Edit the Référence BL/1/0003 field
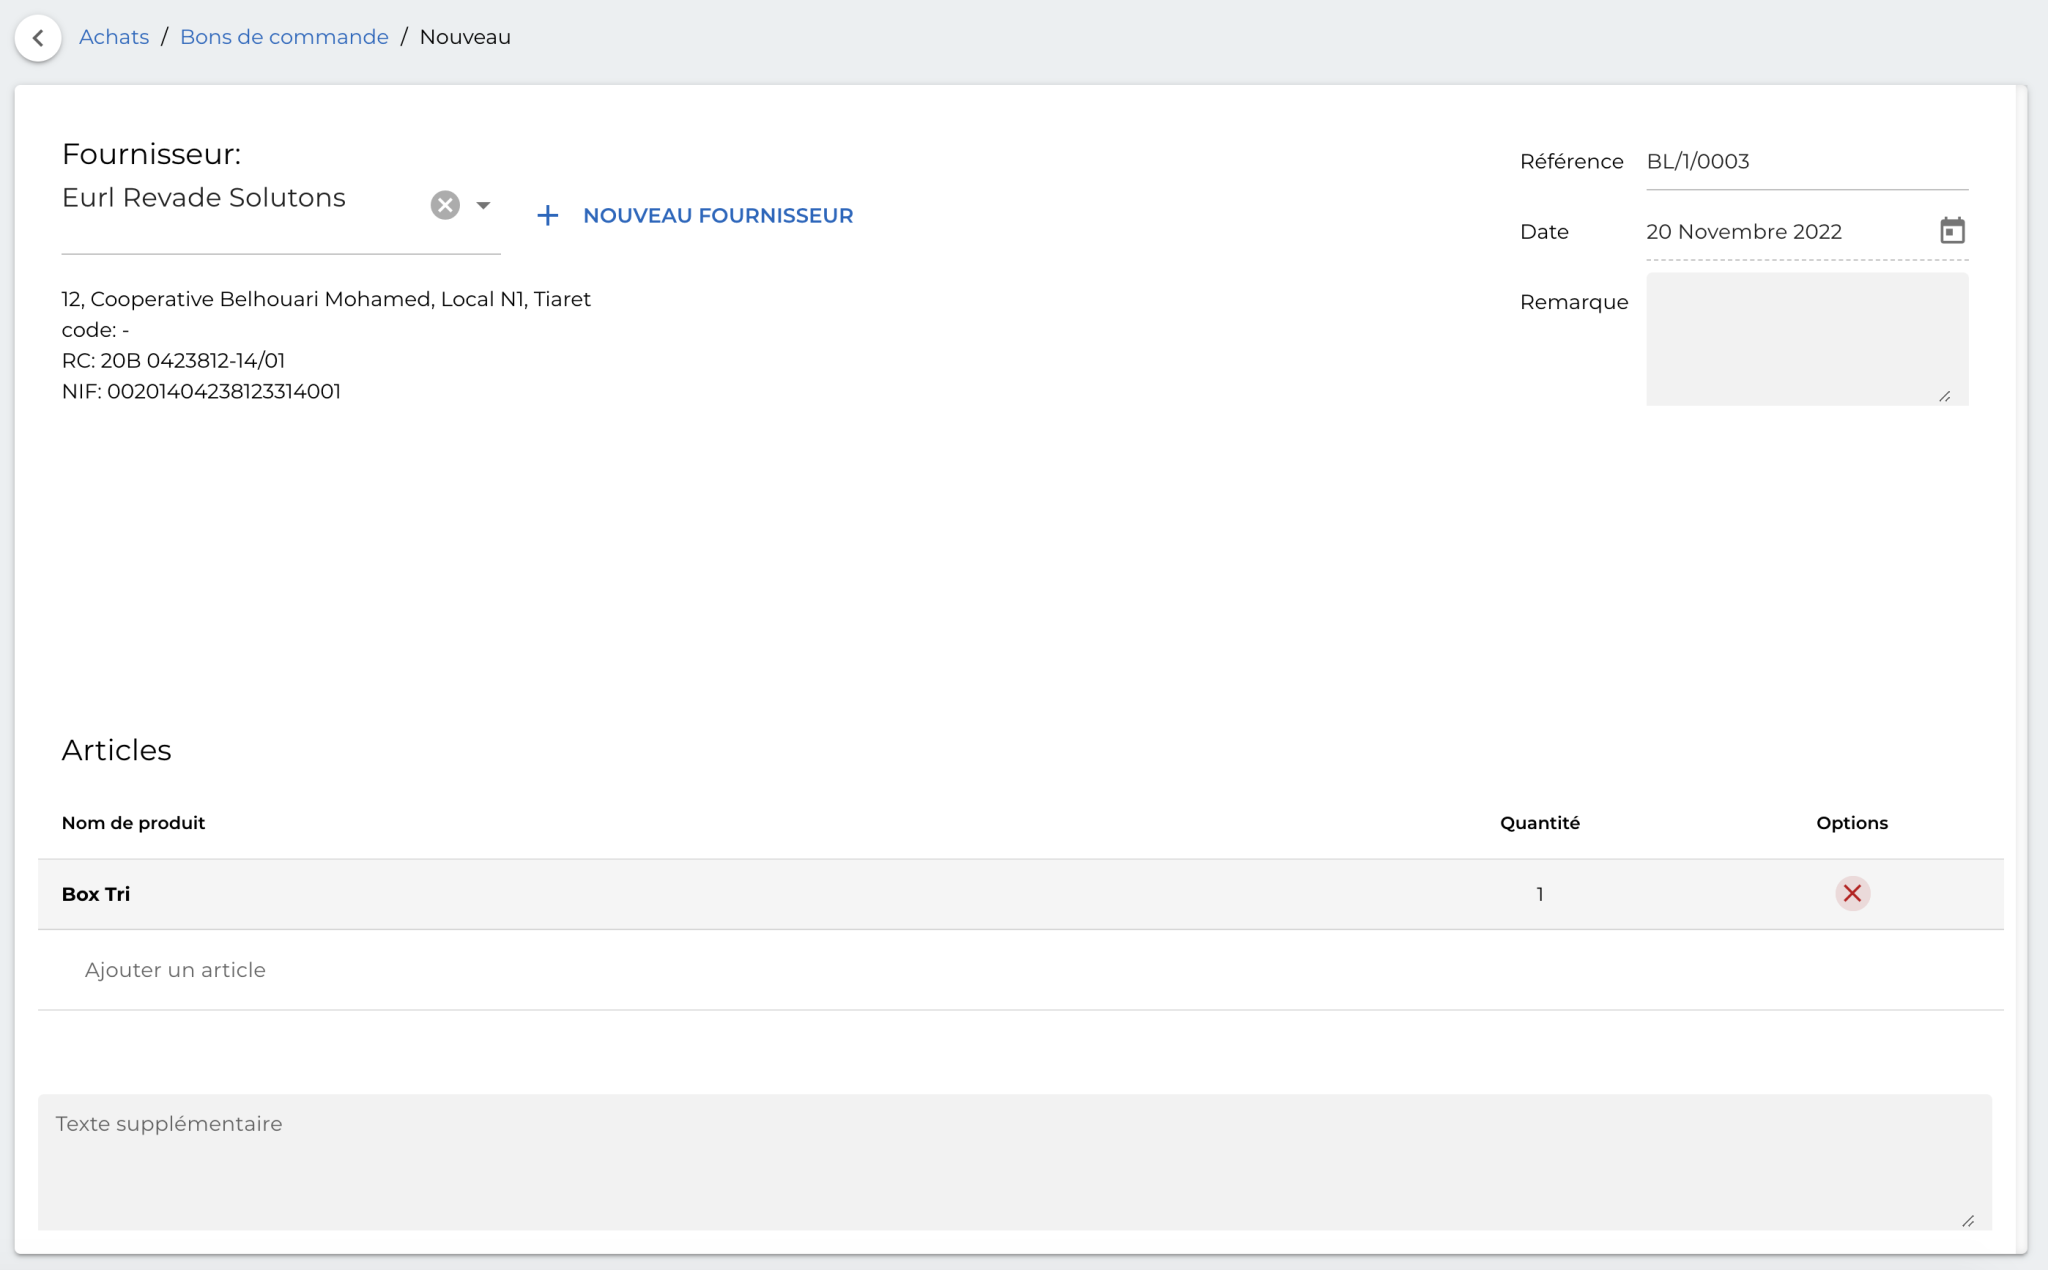Screen dimensions: 2048x1270 coord(1805,160)
